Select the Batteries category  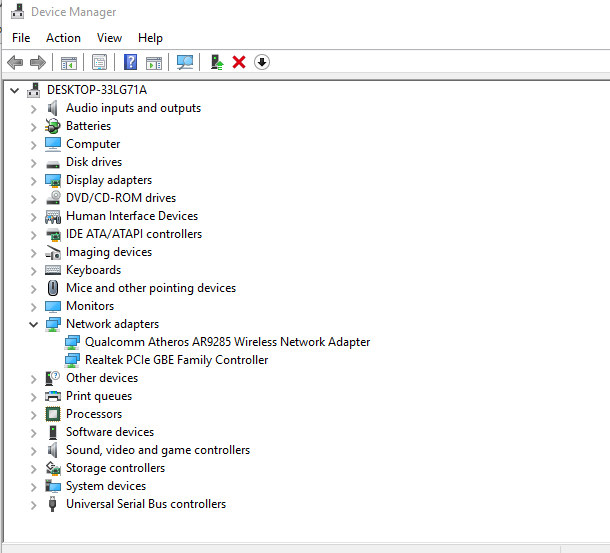point(88,126)
